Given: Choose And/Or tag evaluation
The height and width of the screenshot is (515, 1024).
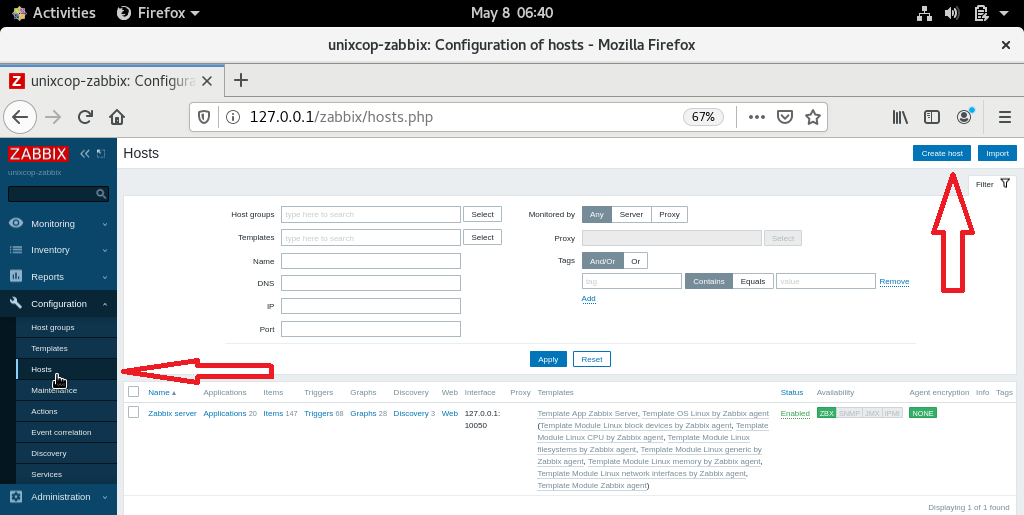Looking at the screenshot, I should tap(603, 261).
